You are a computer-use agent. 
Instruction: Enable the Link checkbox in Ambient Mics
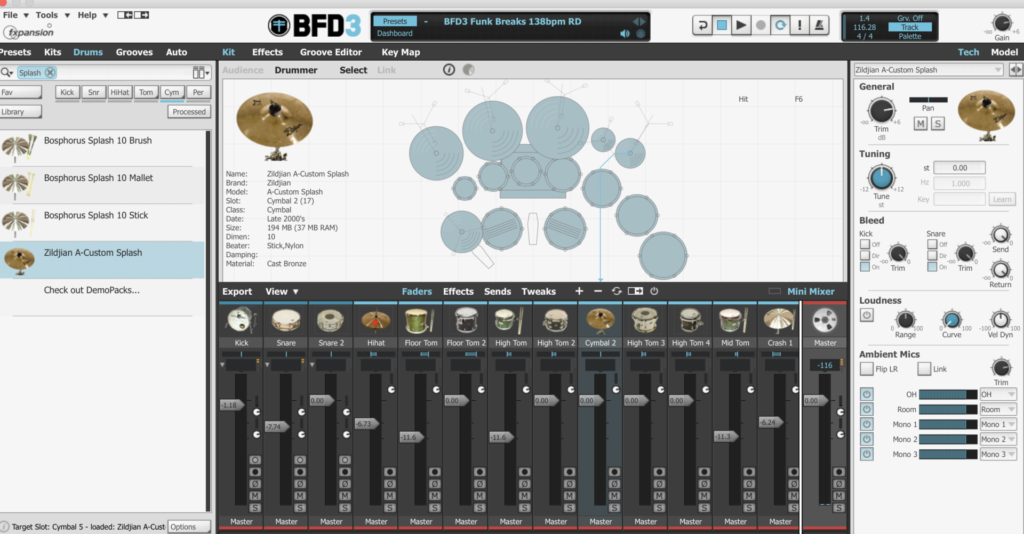pyautogui.click(x=924, y=369)
